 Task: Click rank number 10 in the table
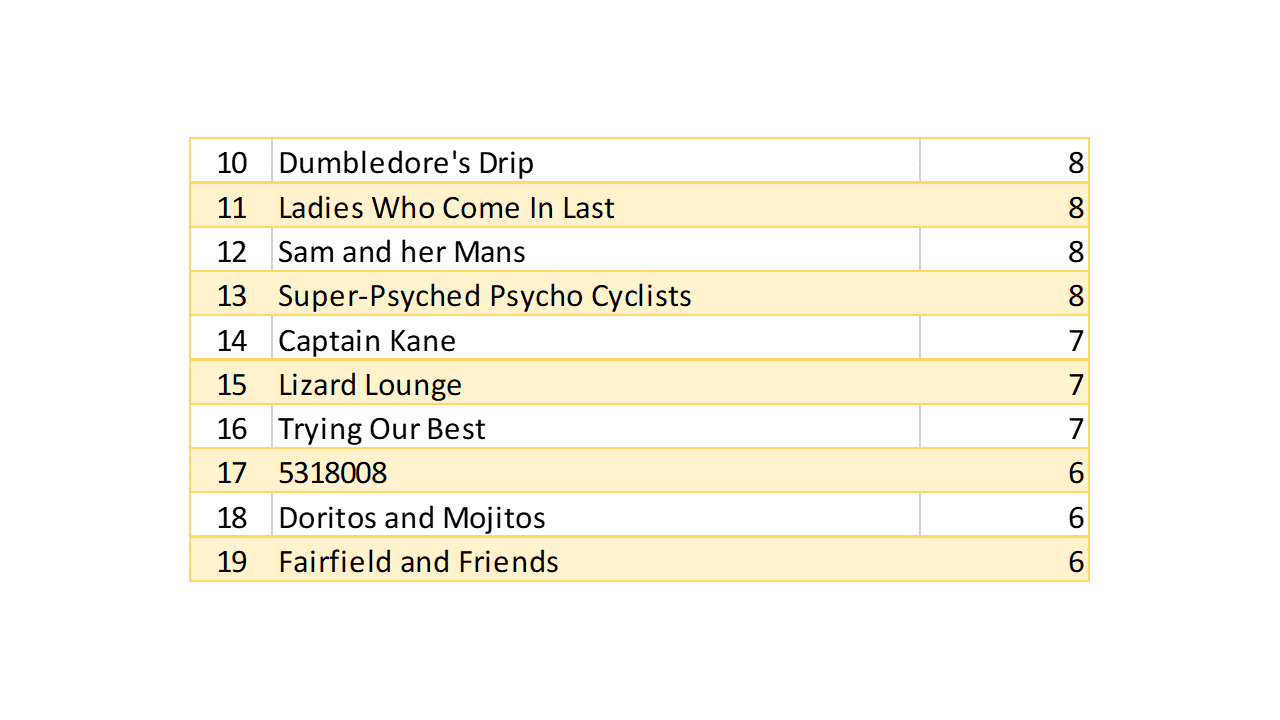coord(231,163)
